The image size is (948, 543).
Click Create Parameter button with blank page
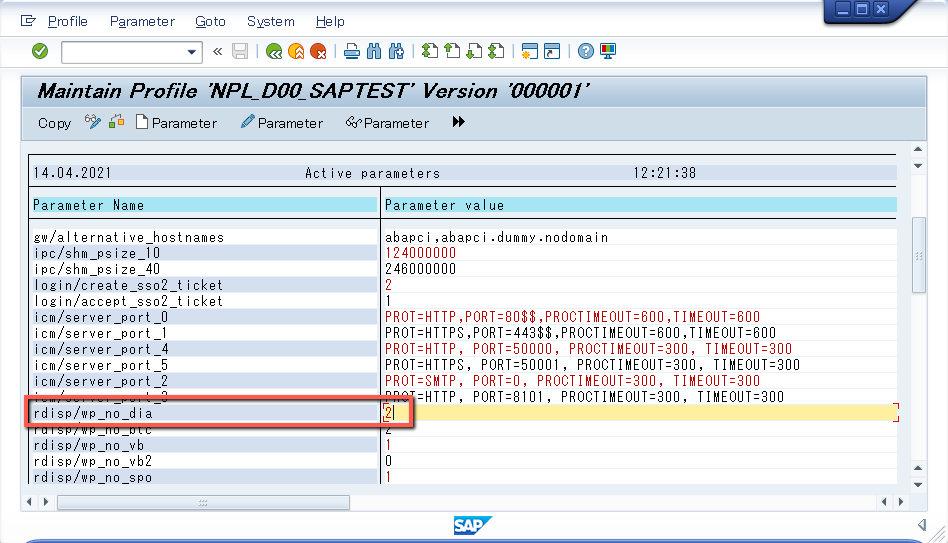(x=176, y=123)
